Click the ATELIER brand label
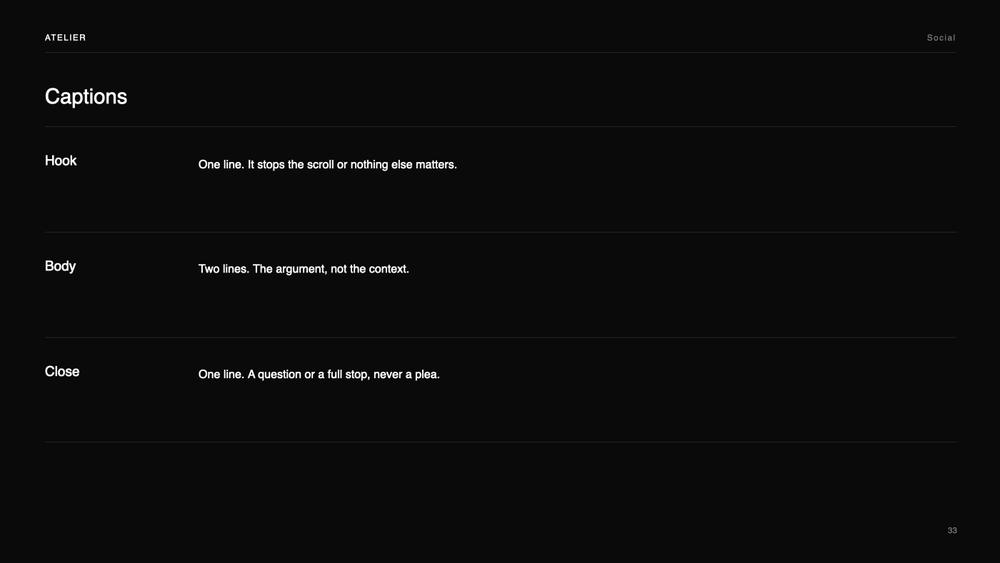The image size is (1000, 563). pyautogui.click(x=65, y=38)
